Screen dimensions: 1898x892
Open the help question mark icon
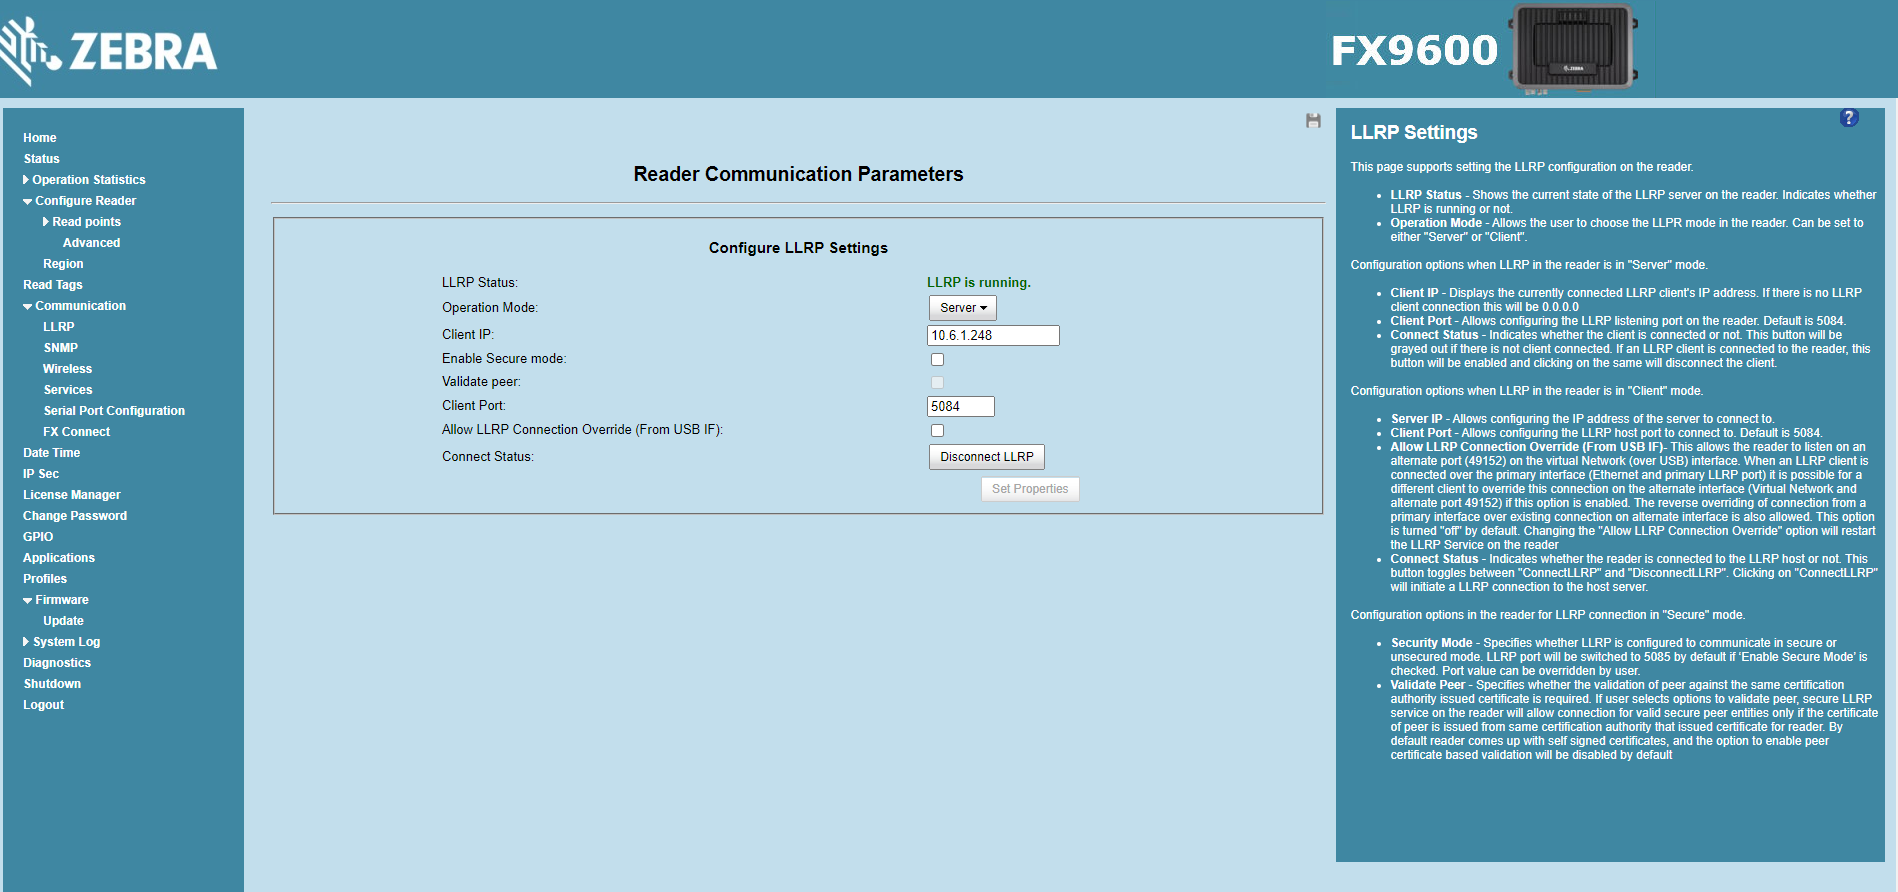1849,118
